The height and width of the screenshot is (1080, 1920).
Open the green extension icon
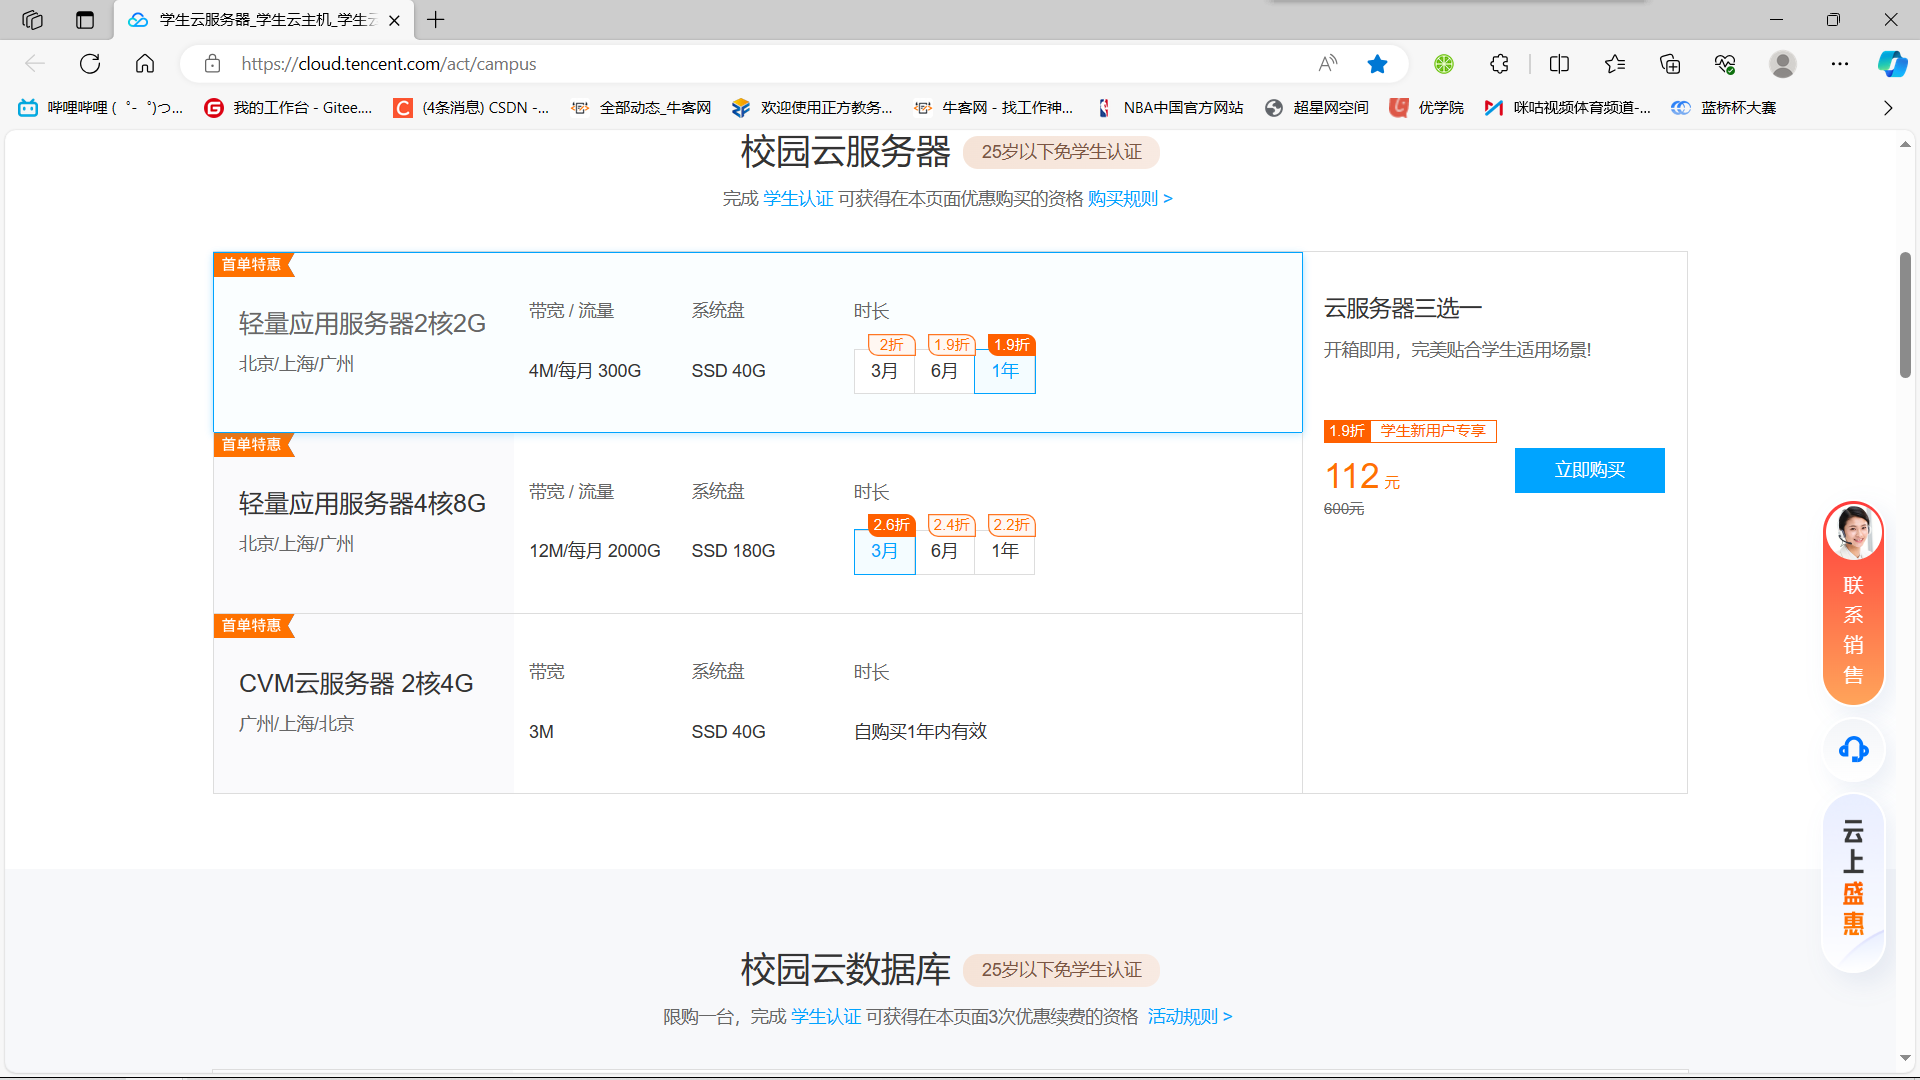point(1444,64)
